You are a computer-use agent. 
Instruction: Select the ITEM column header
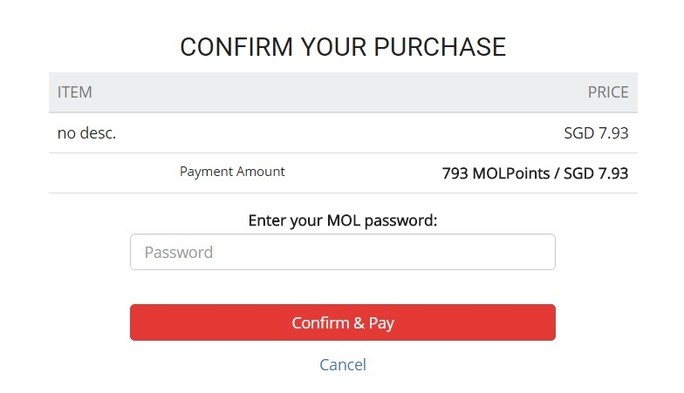[x=75, y=92]
